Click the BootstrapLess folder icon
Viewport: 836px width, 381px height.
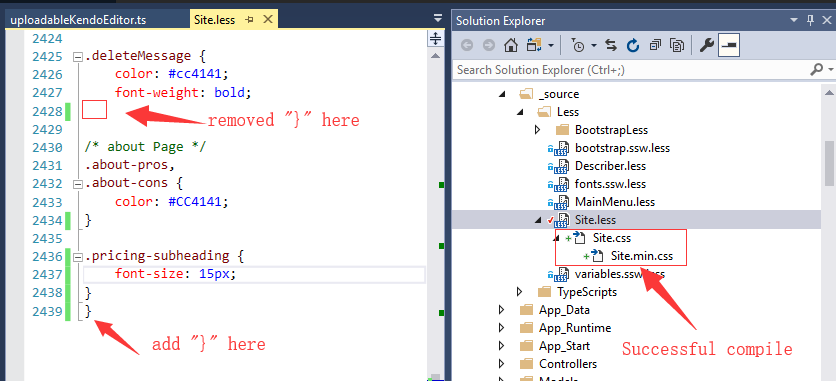[x=562, y=130]
